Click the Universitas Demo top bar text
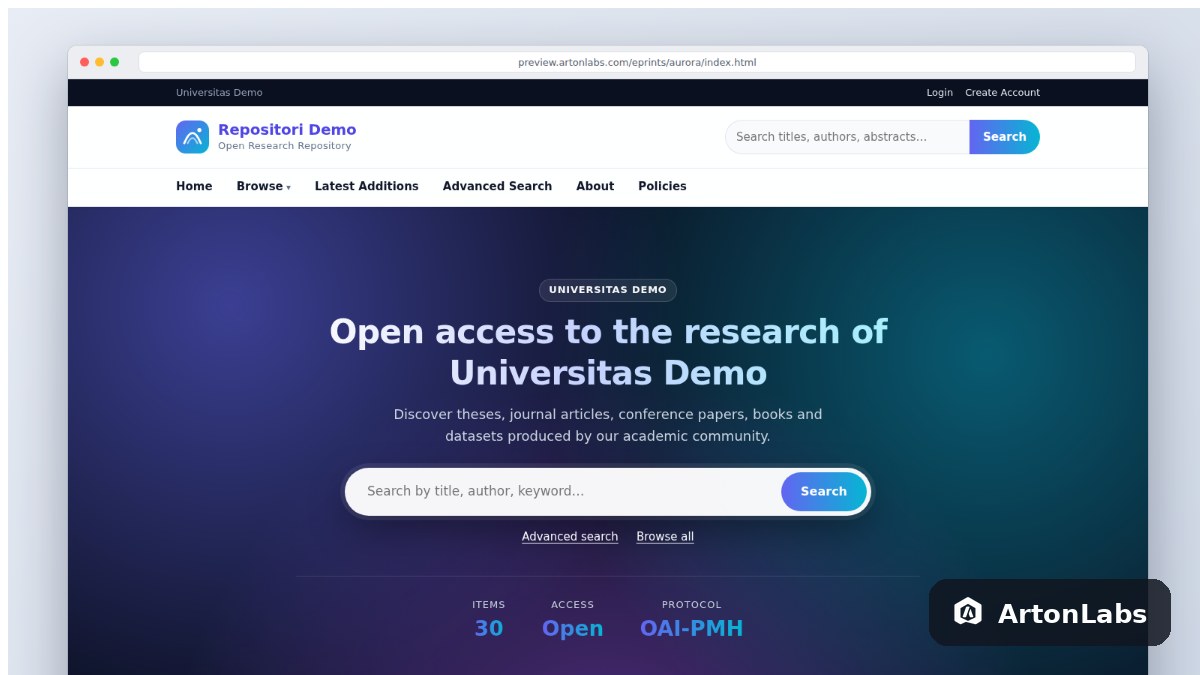 click(219, 93)
